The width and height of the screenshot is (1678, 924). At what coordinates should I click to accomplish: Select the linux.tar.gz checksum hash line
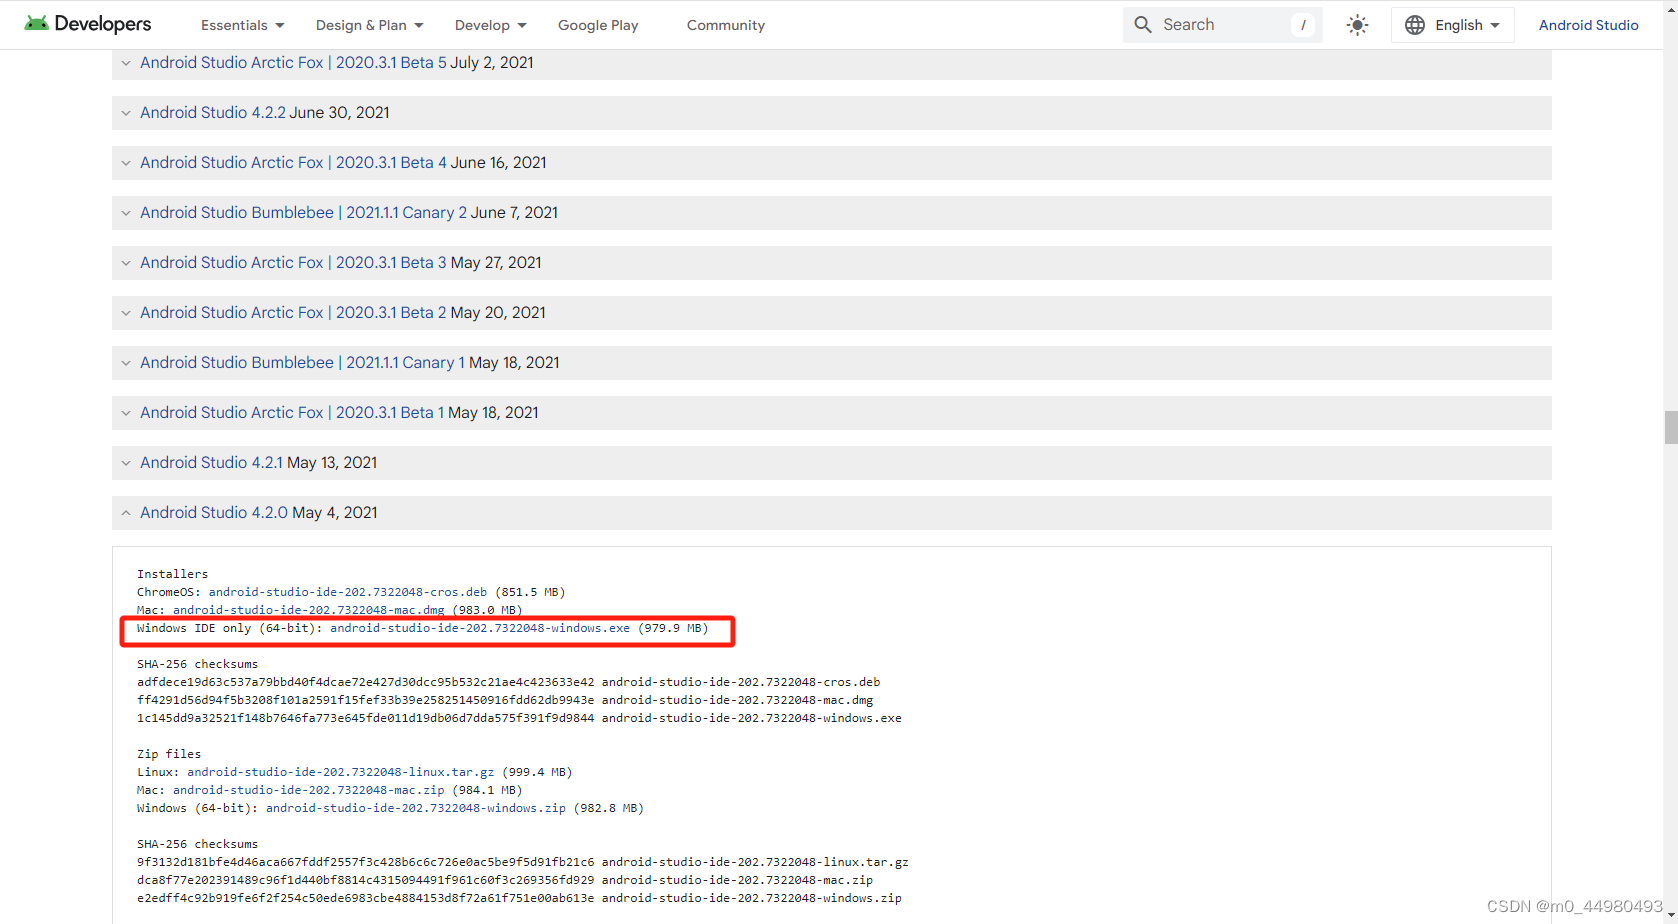[x=523, y=862]
